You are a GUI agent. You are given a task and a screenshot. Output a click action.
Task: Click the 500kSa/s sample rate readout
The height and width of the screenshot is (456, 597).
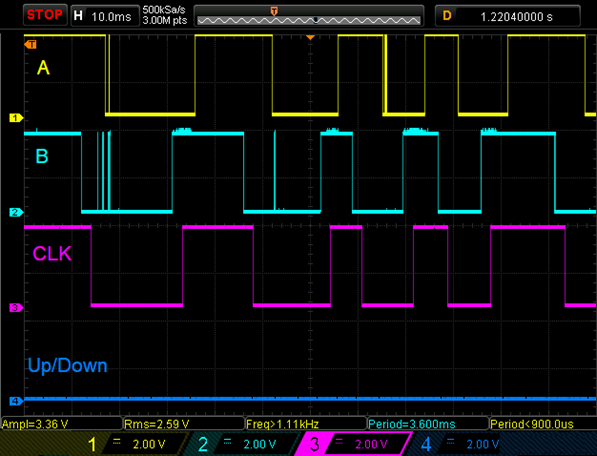click(x=164, y=10)
